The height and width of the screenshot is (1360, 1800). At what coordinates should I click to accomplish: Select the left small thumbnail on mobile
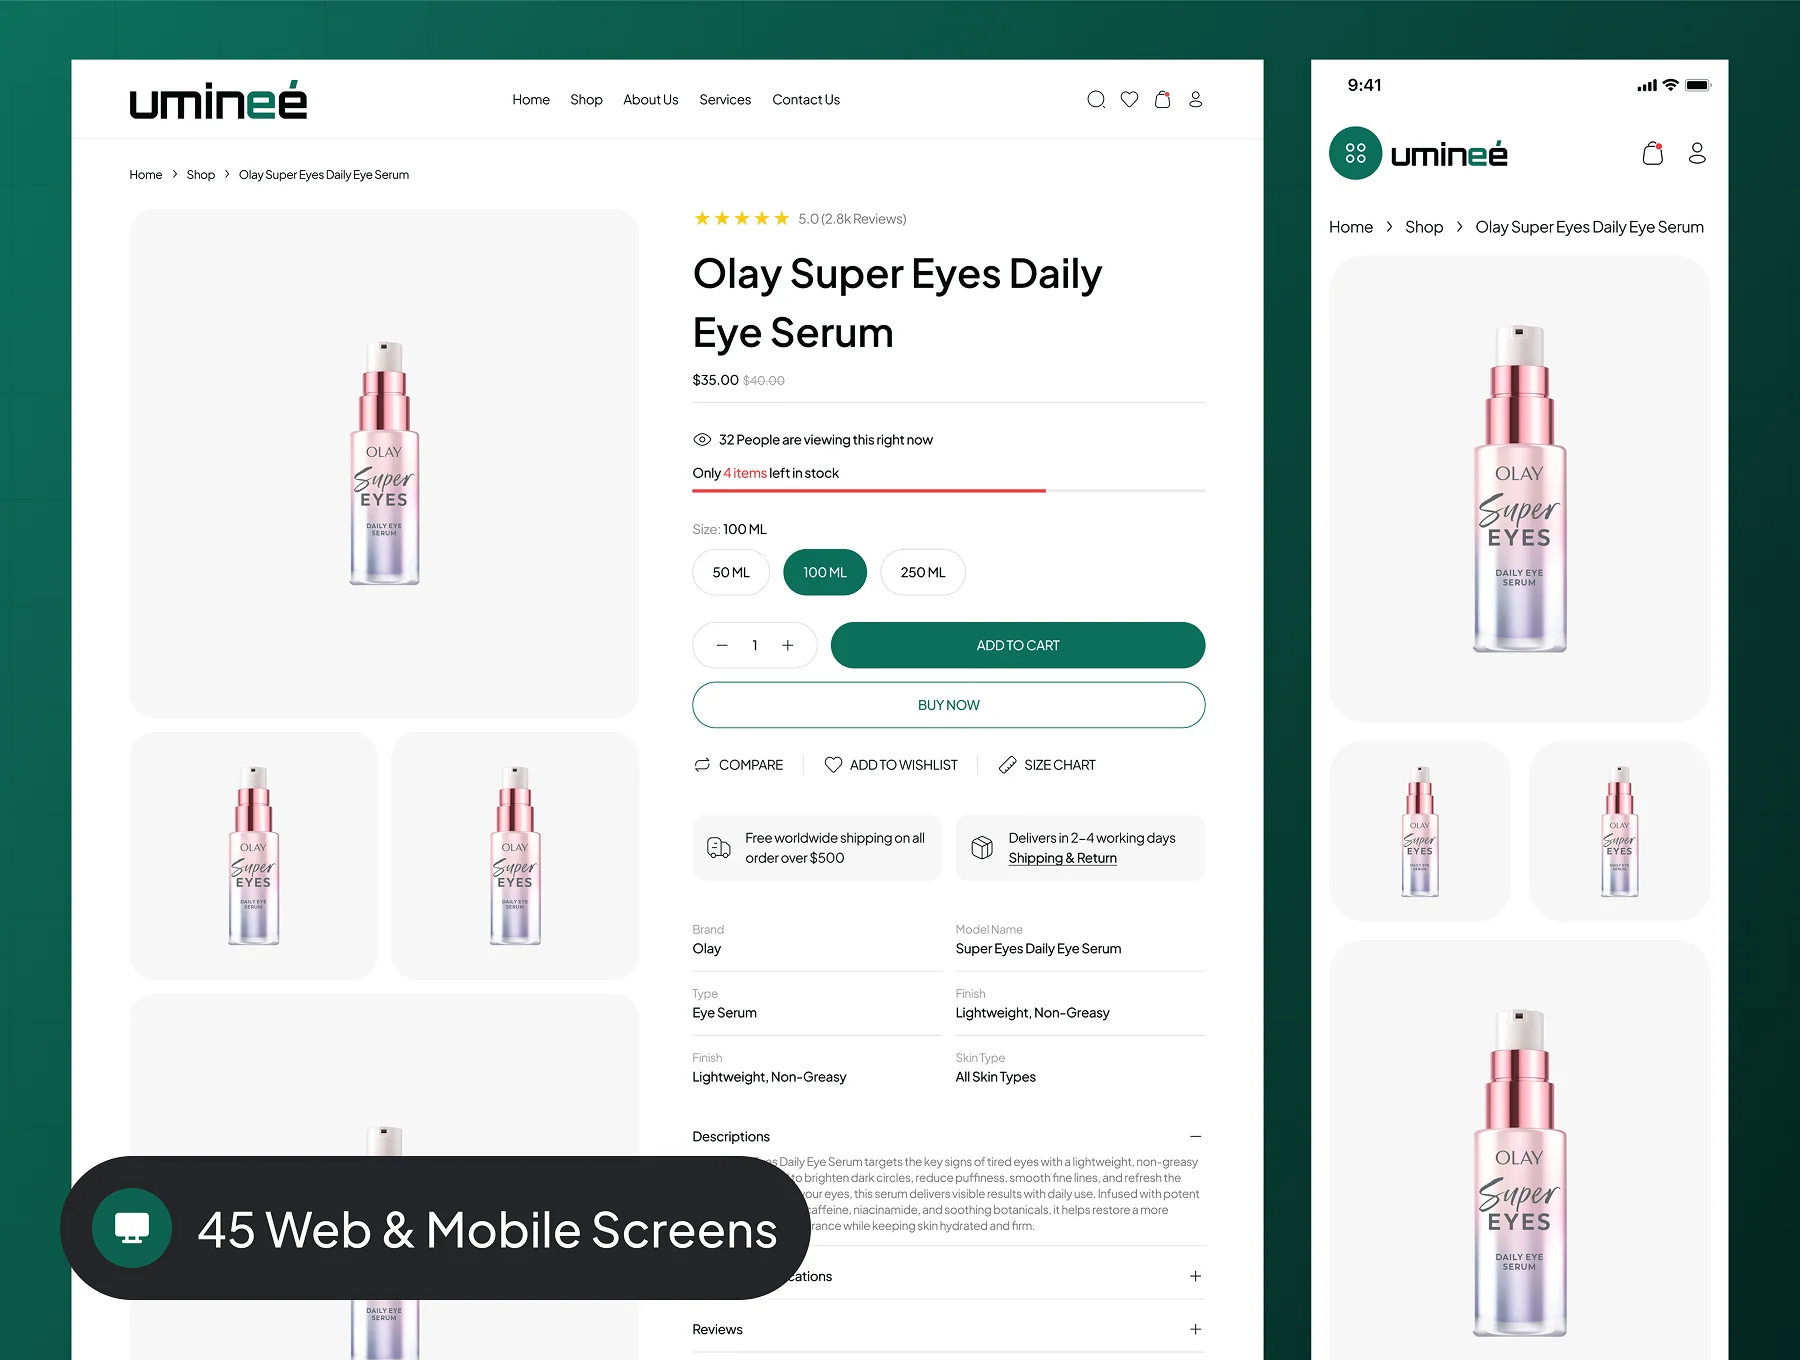tap(1420, 831)
